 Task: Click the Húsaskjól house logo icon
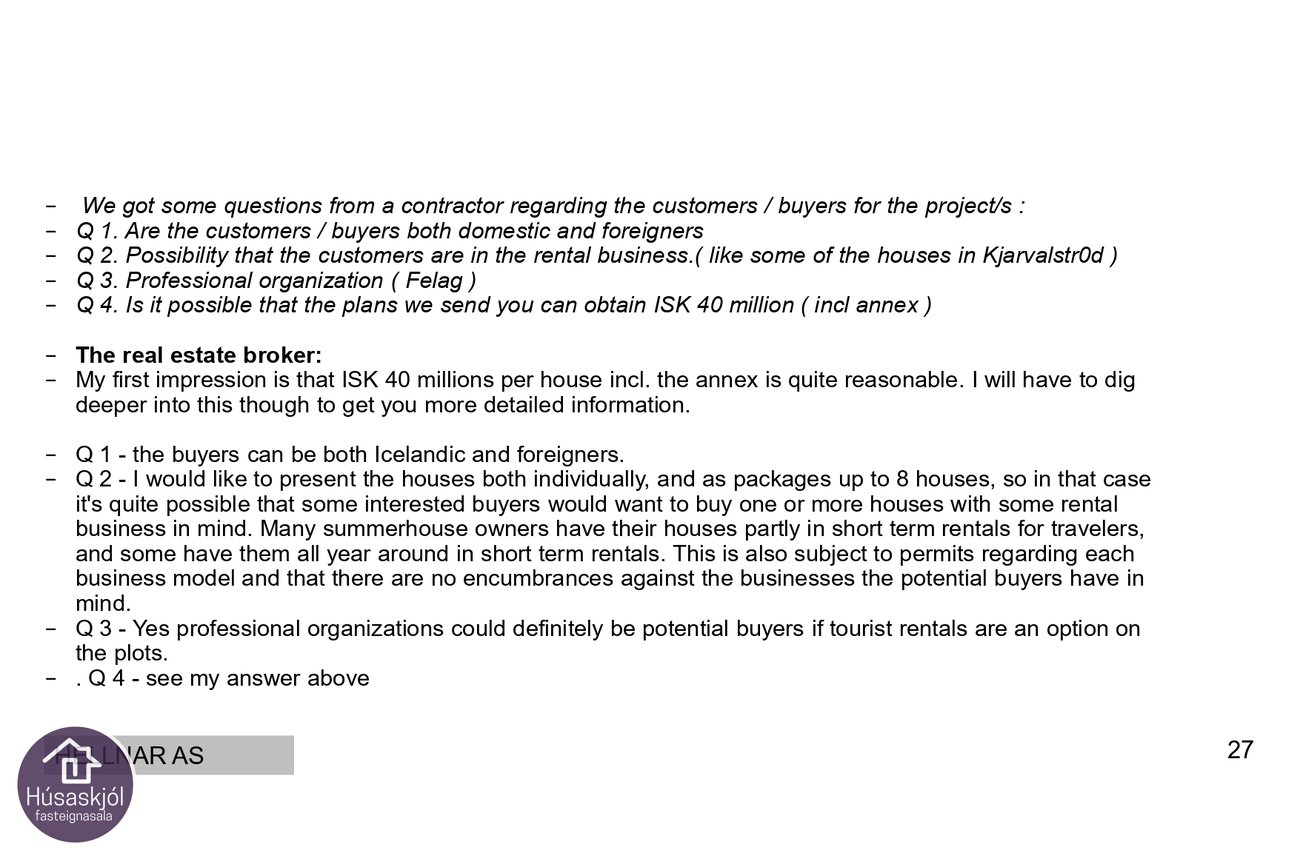(x=72, y=761)
